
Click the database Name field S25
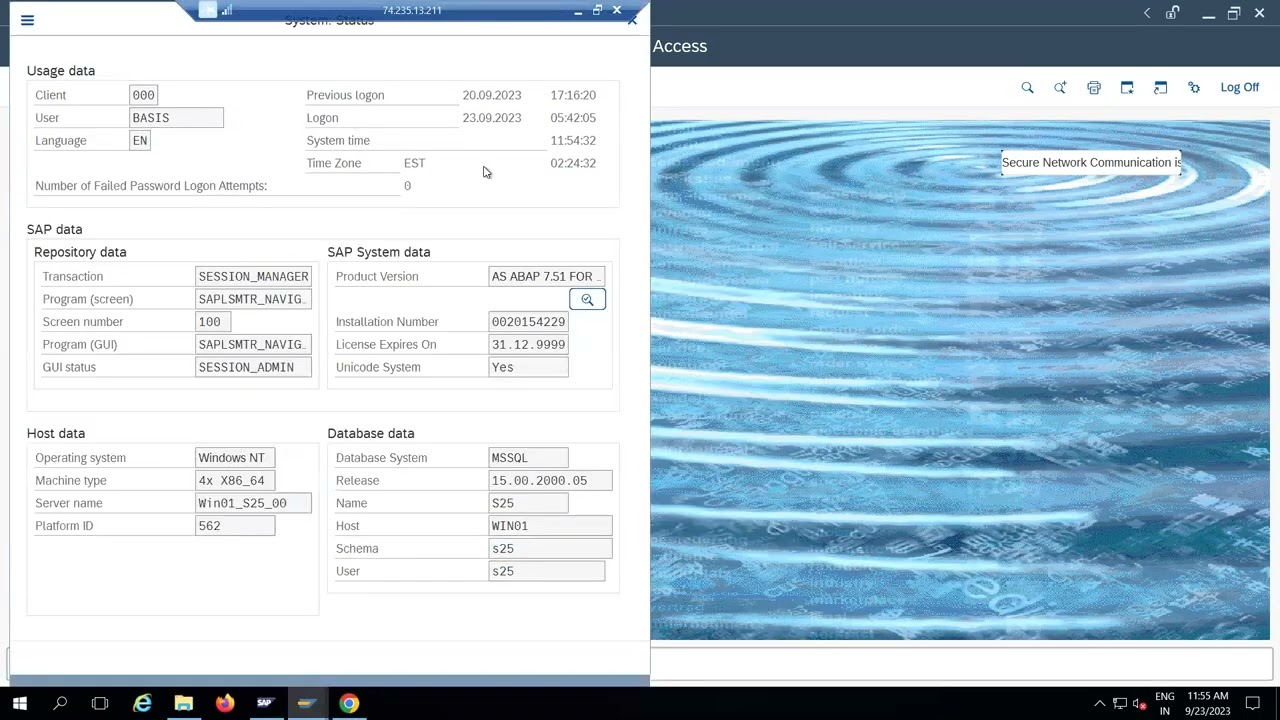pyautogui.click(x=529, y=503)
